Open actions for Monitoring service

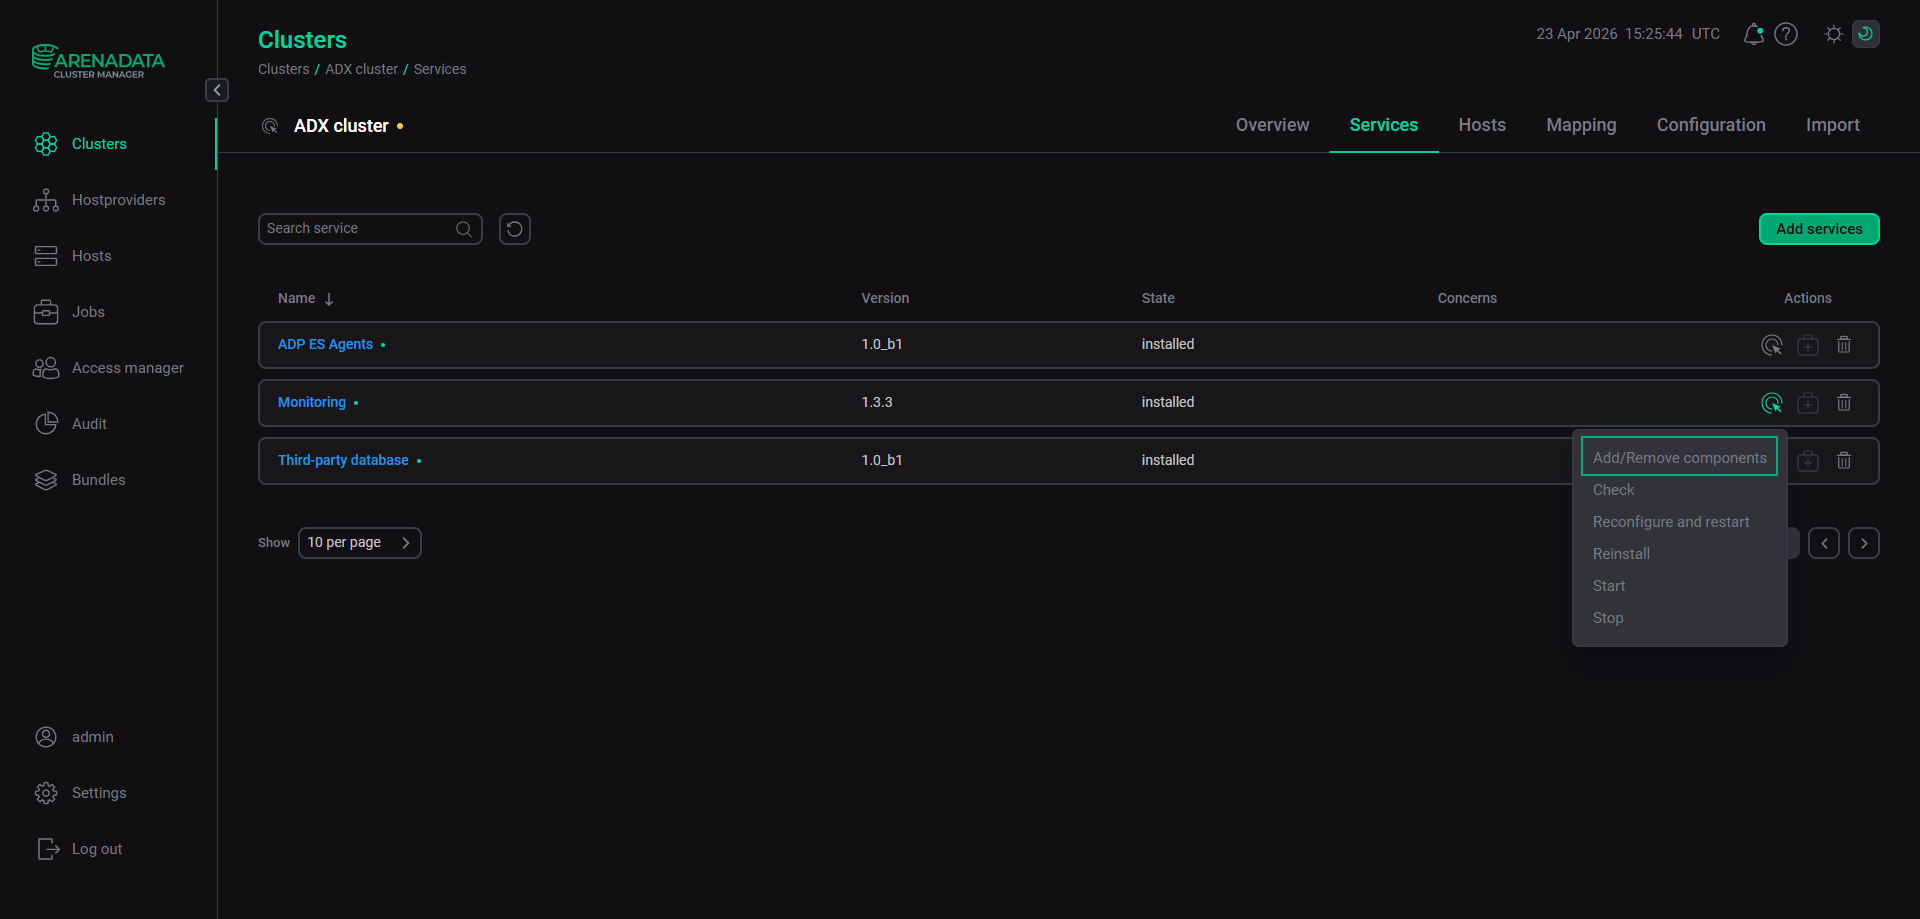pos(1772,403)
